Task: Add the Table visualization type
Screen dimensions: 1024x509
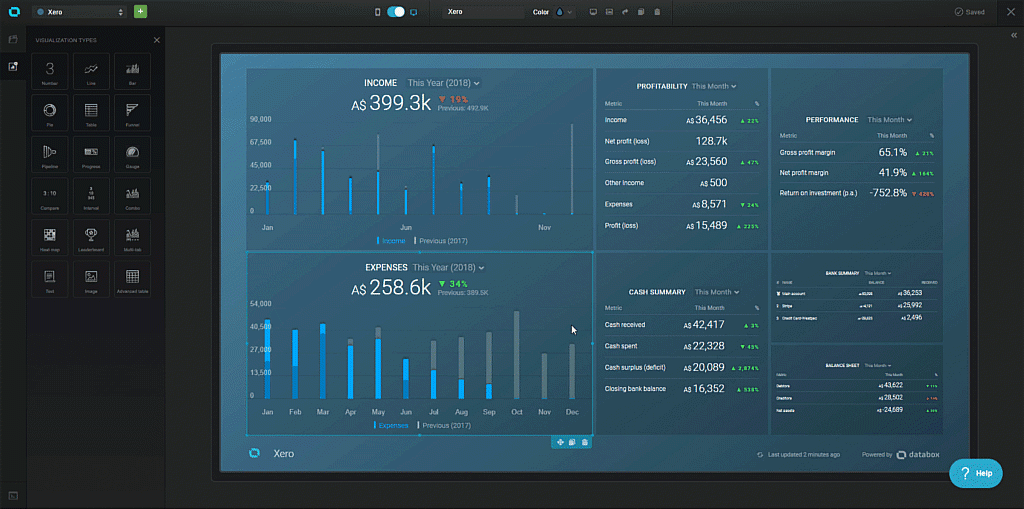Action: click(91, 113)
